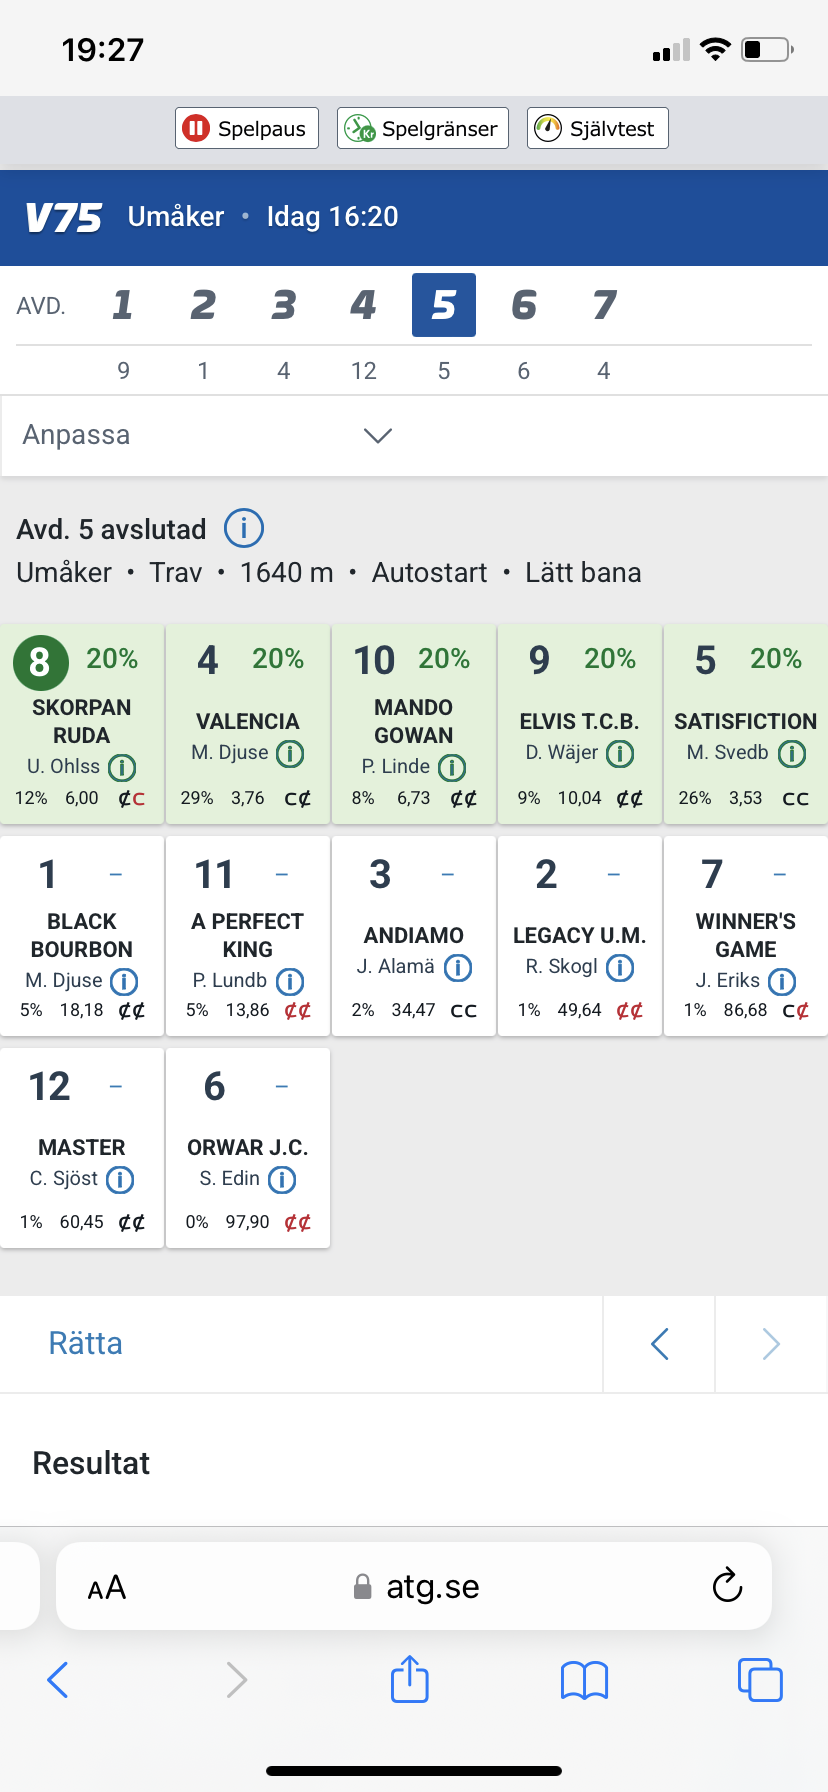Open Safari bookmarks book icon
828x1792 pixels.
[585, 1679]
